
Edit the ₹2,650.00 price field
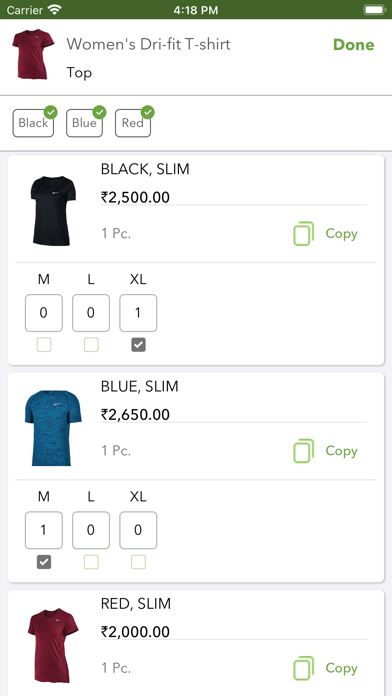point(234,415)
